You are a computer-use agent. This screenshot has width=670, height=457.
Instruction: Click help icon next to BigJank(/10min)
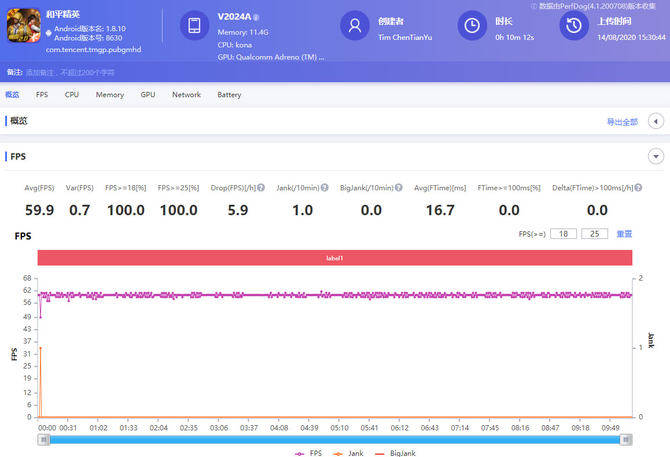(x=398, y=187)
